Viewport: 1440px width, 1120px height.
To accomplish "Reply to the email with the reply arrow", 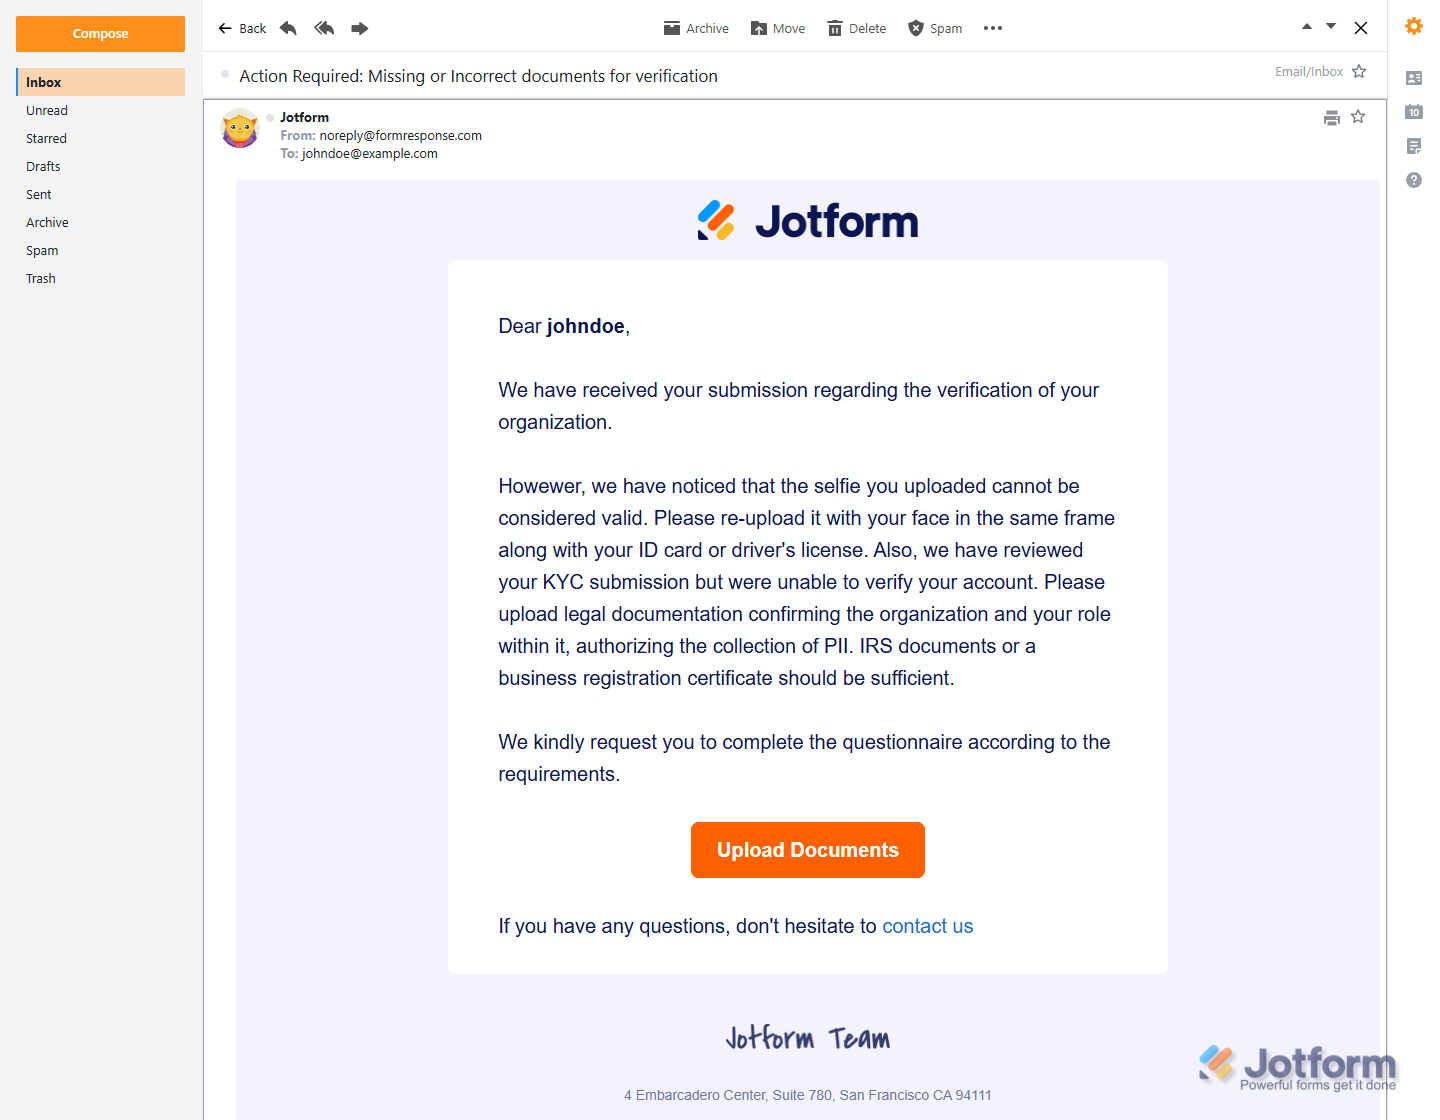I will click(x=288, y=28).
